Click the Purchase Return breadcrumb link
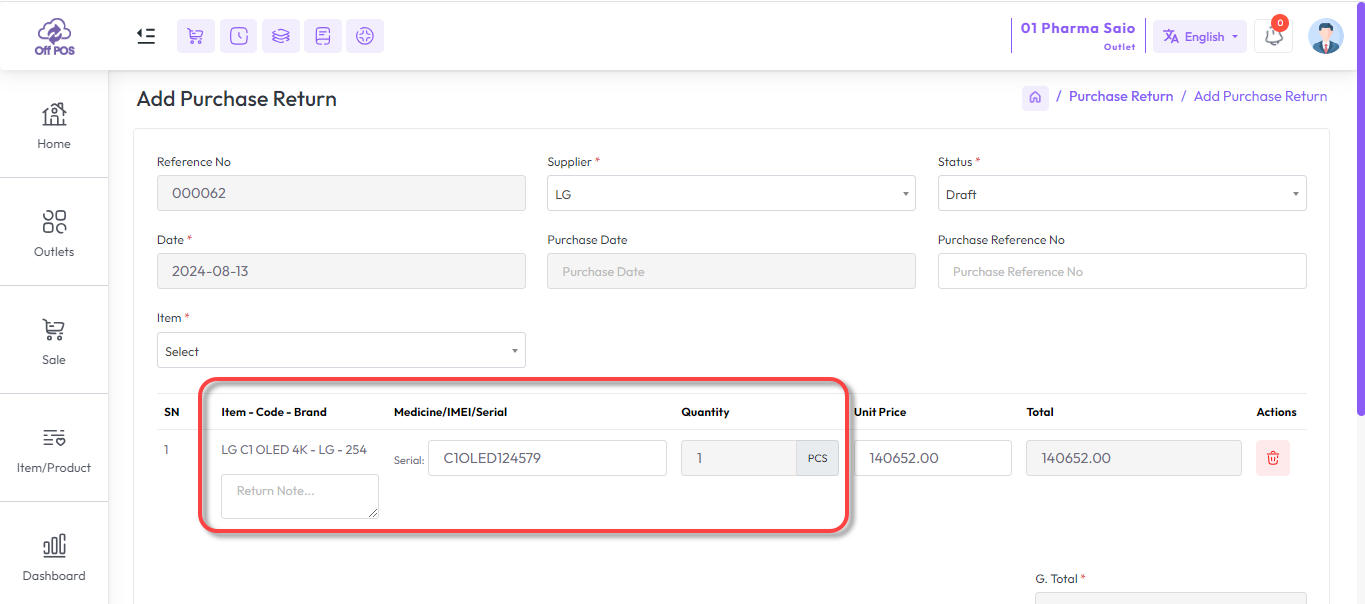 [1120, 97]
